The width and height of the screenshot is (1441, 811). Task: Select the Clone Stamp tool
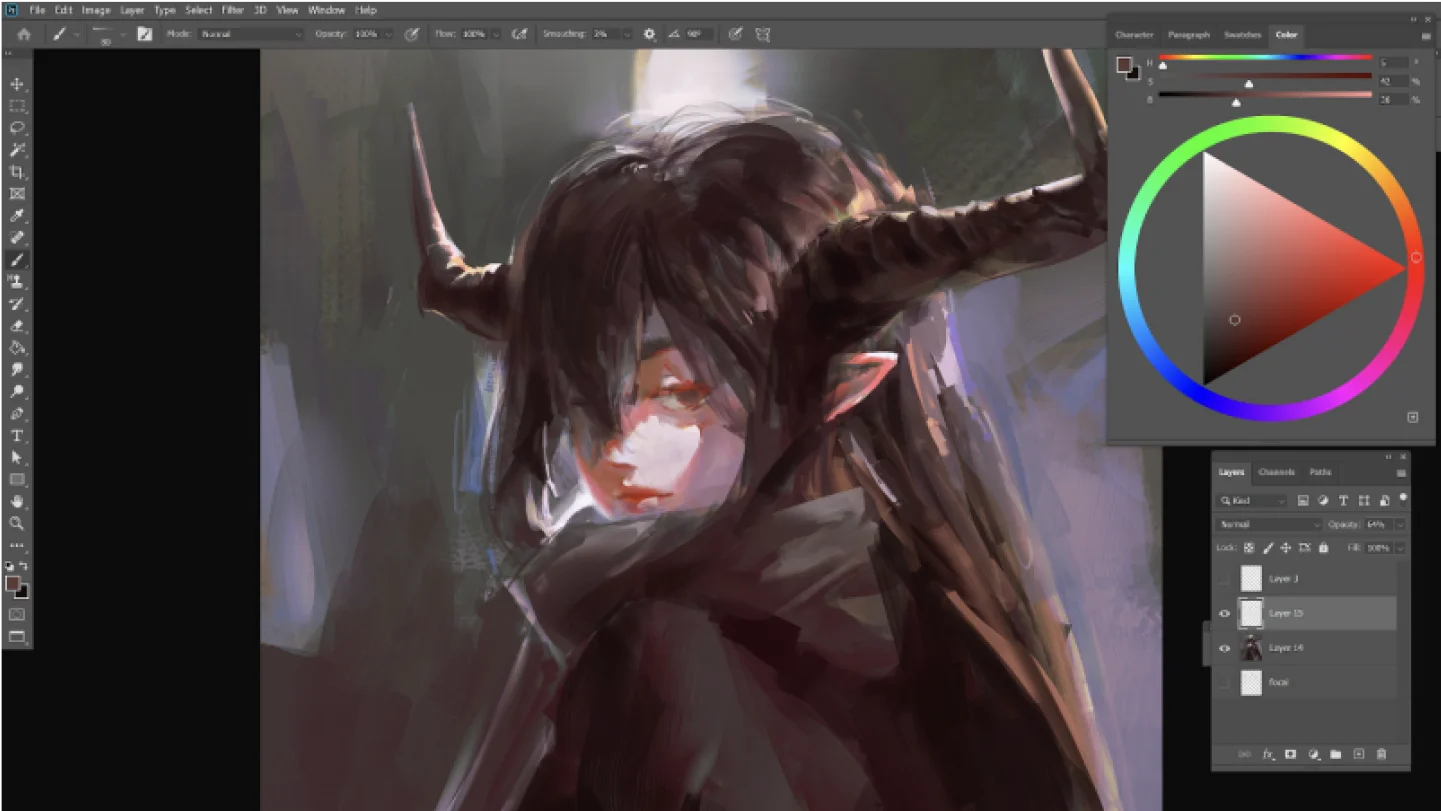pyautogui.click(x=17, y=282)
